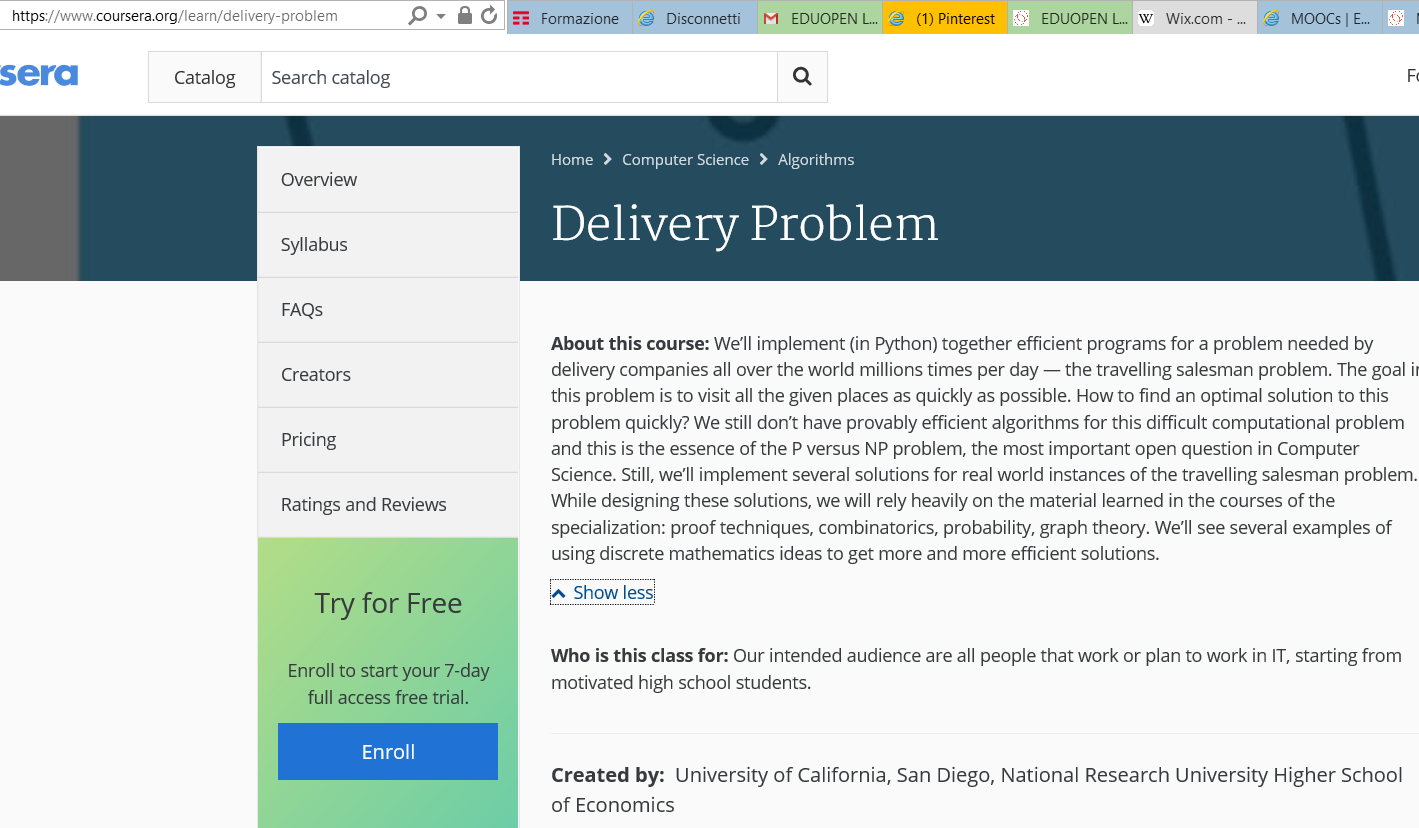The image size is (1419, 828).
Task: Select the Pricing sidebar item
Action: pos(308,440)
